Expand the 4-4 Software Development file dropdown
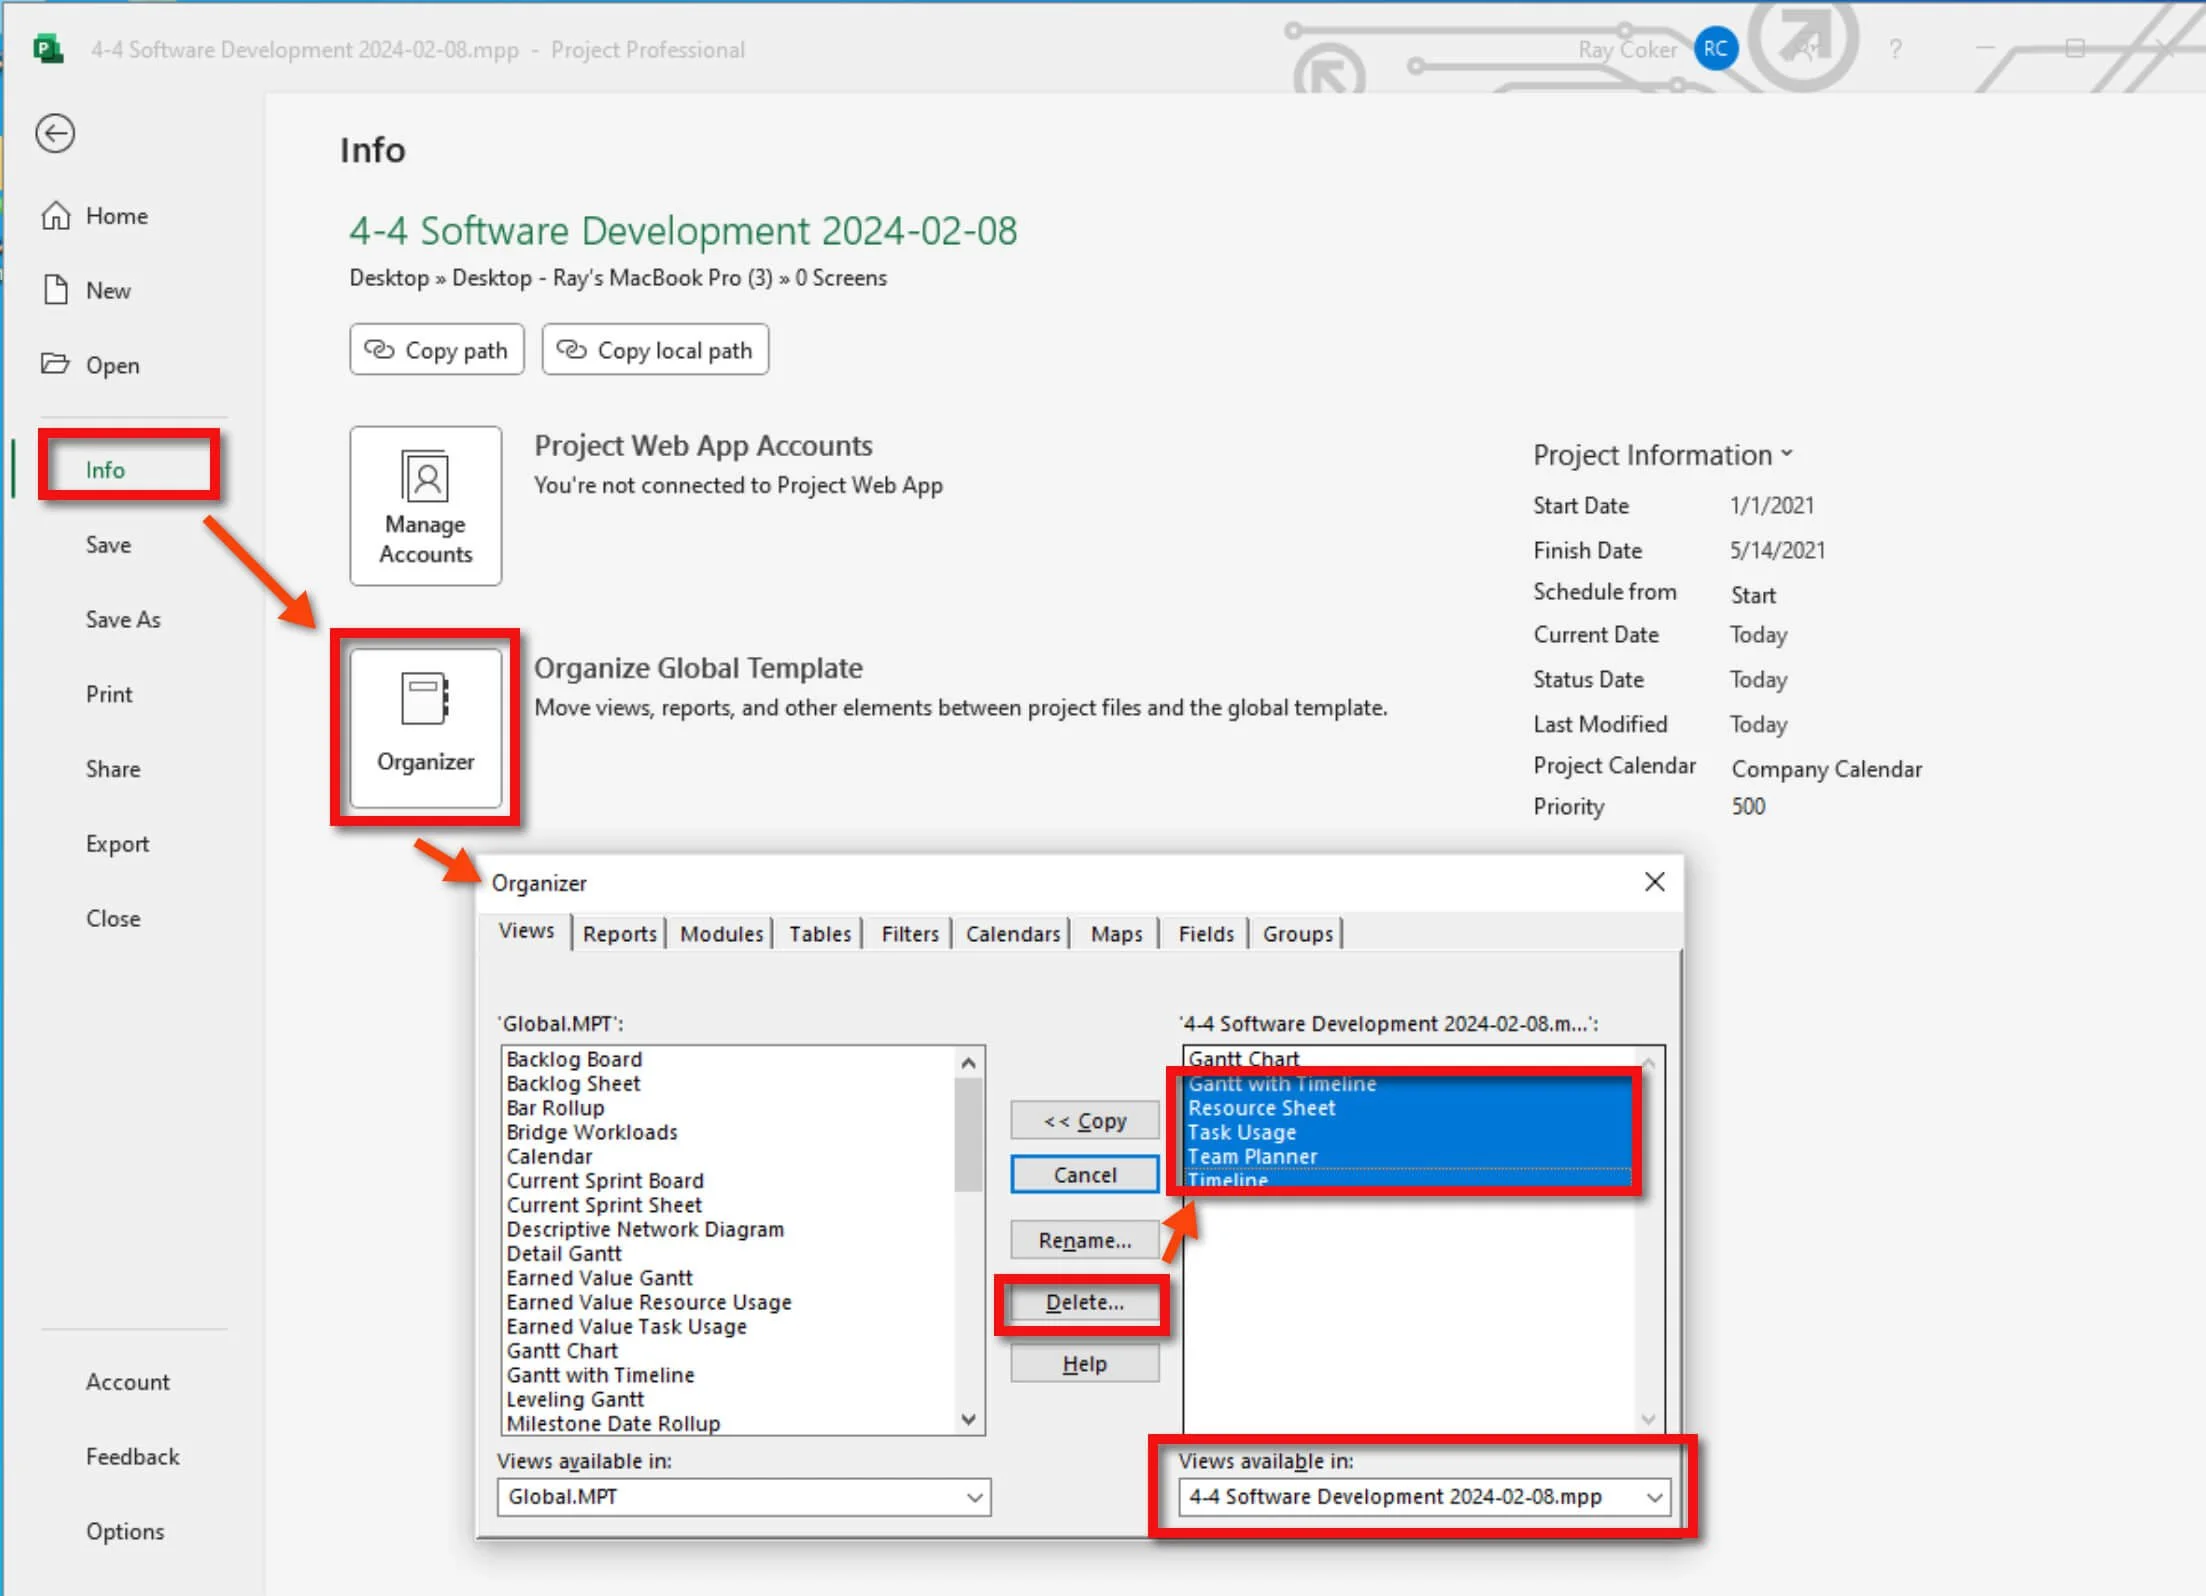 tap(1653, 1497)
